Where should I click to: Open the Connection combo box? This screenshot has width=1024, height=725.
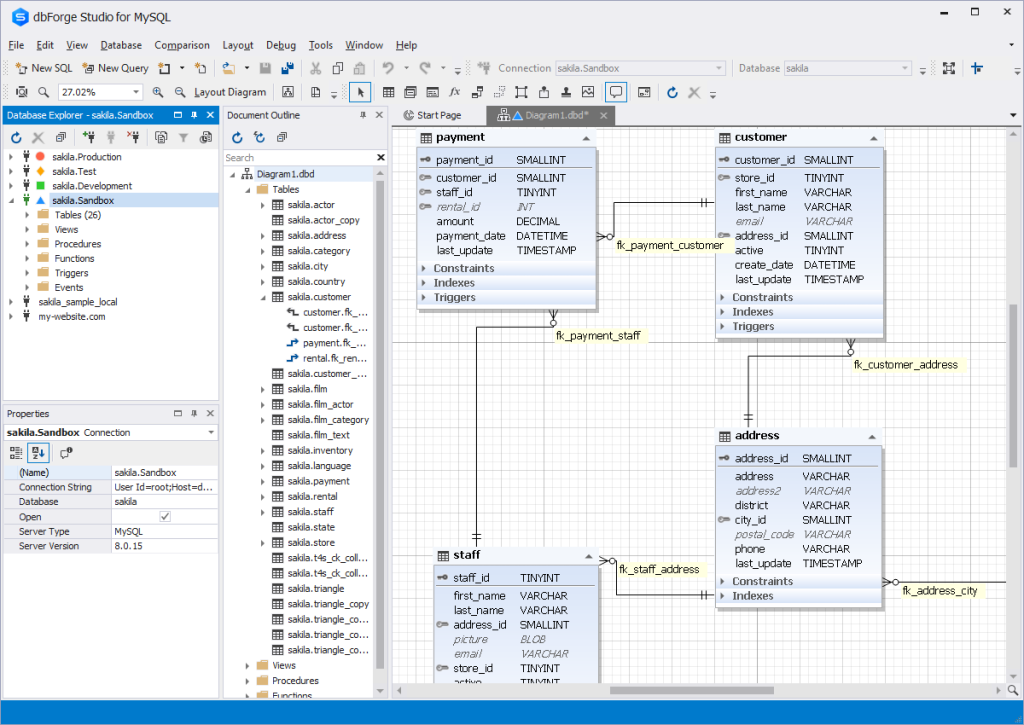pyautogui.click(x=640, y=68)
